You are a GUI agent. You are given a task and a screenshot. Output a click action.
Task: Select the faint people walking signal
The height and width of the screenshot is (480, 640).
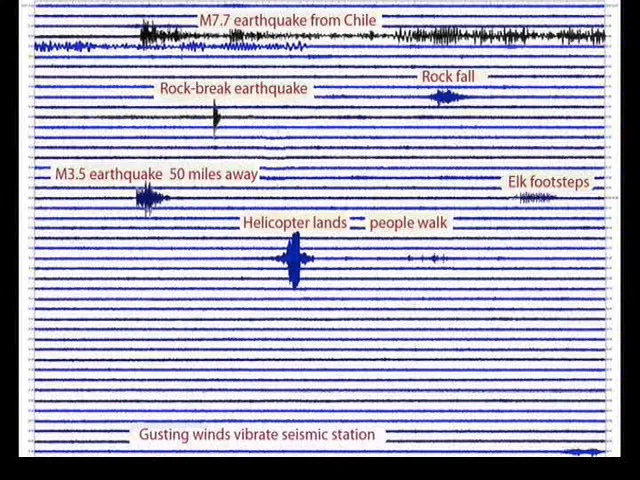pyautogui.click(x=428, y=259)
